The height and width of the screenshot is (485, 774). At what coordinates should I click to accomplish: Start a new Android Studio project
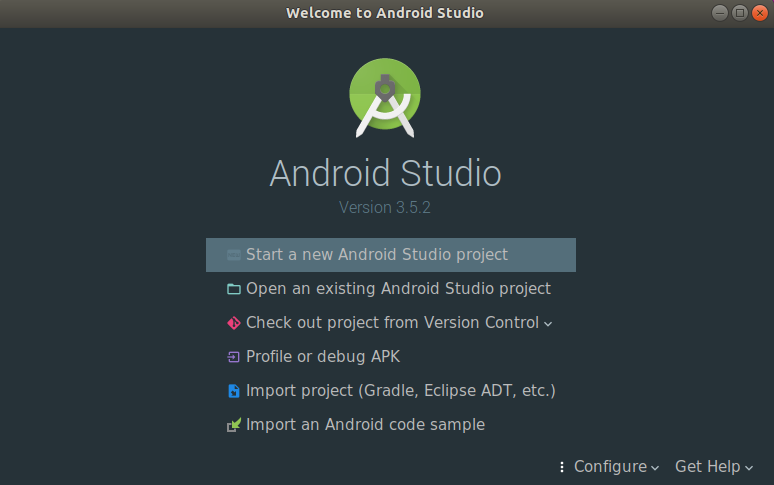pyautogui.click(x=390, y=255)
